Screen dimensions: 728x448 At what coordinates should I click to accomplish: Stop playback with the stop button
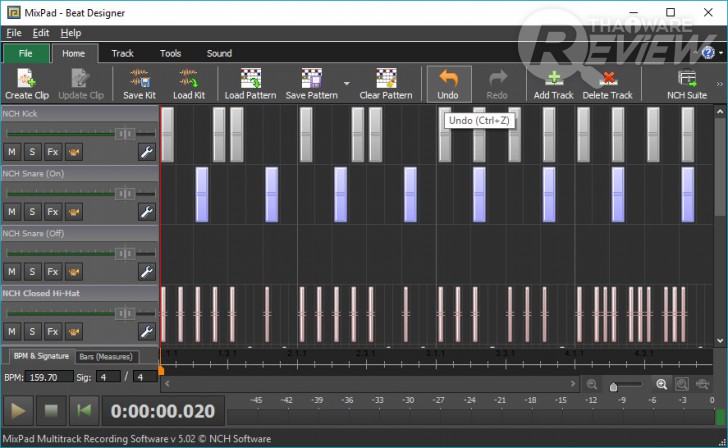click(x=51, y=411)
